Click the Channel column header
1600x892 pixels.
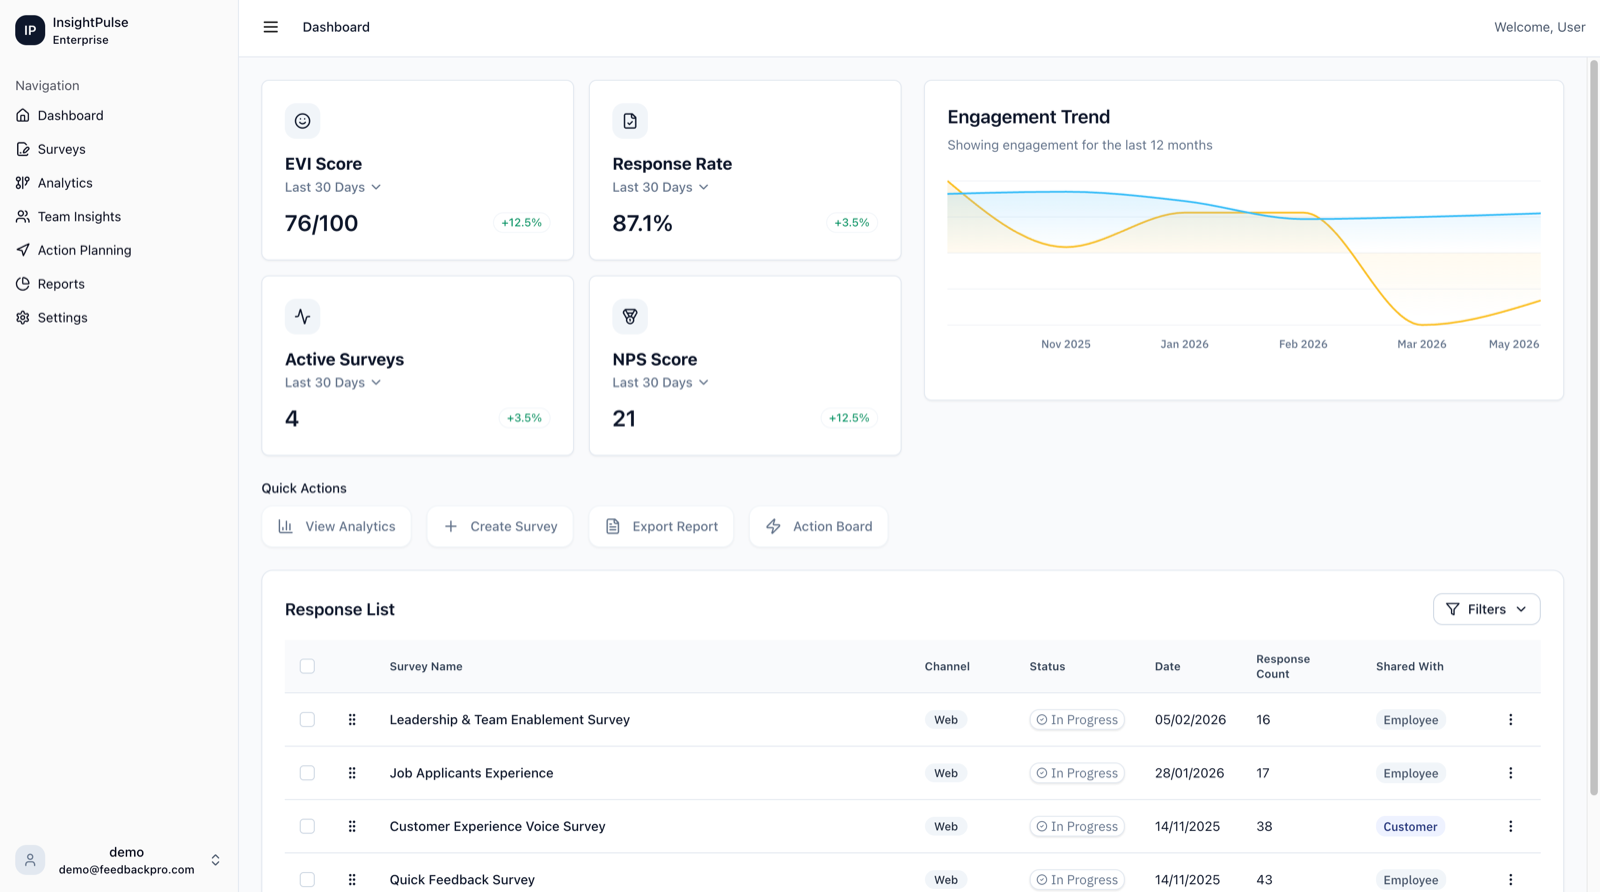(947, 666)
